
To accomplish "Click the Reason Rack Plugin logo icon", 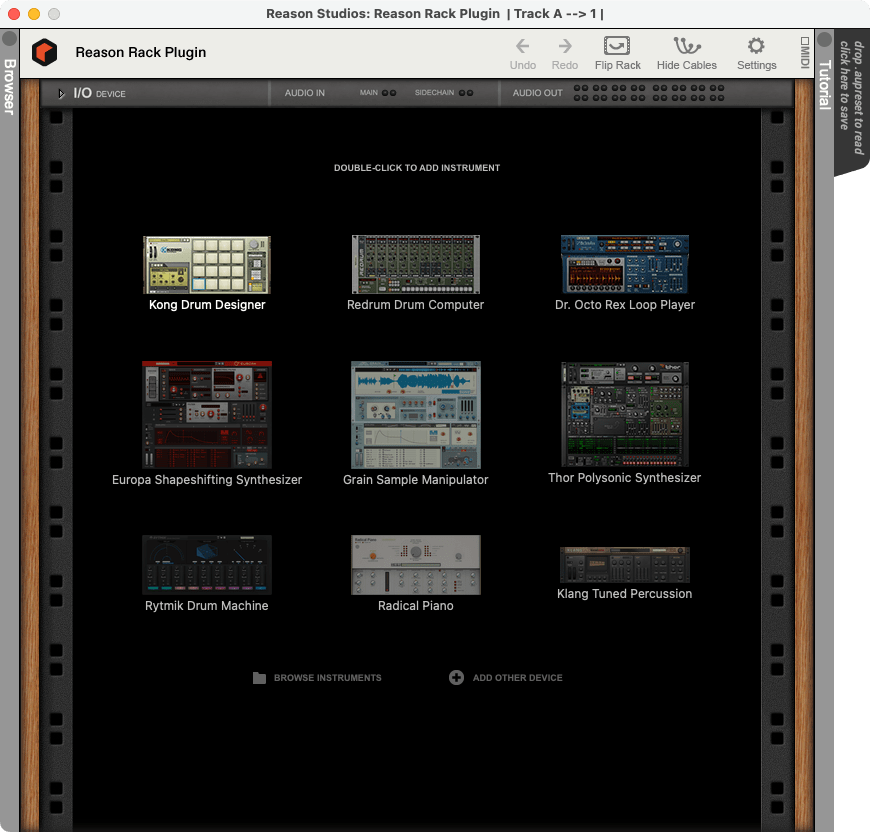I will 43,52.
